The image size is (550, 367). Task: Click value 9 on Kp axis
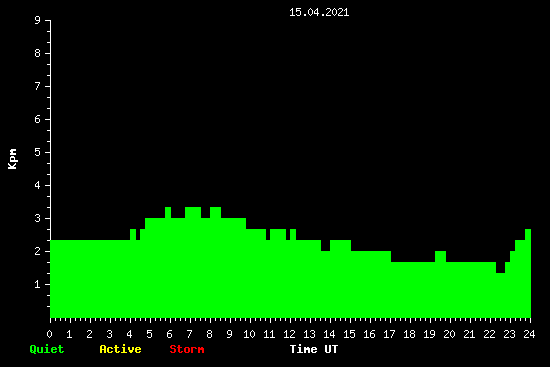38,20
